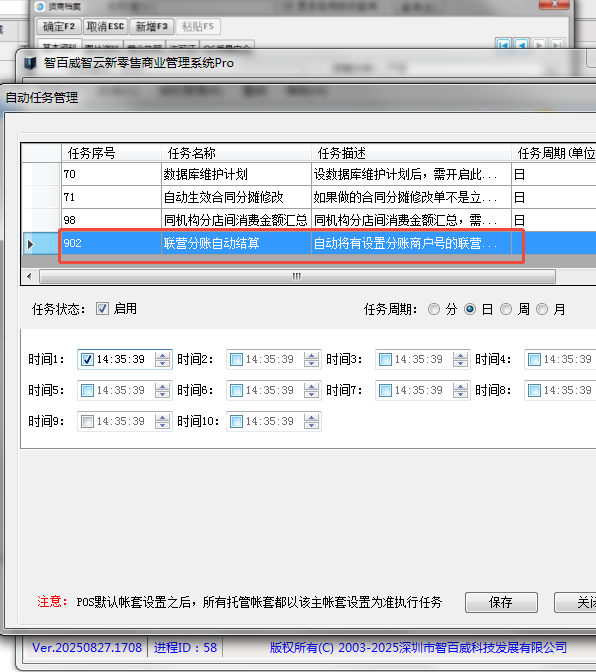
Task: Click the task table horizontal scrollbar thumb
Action: (297, 276)
